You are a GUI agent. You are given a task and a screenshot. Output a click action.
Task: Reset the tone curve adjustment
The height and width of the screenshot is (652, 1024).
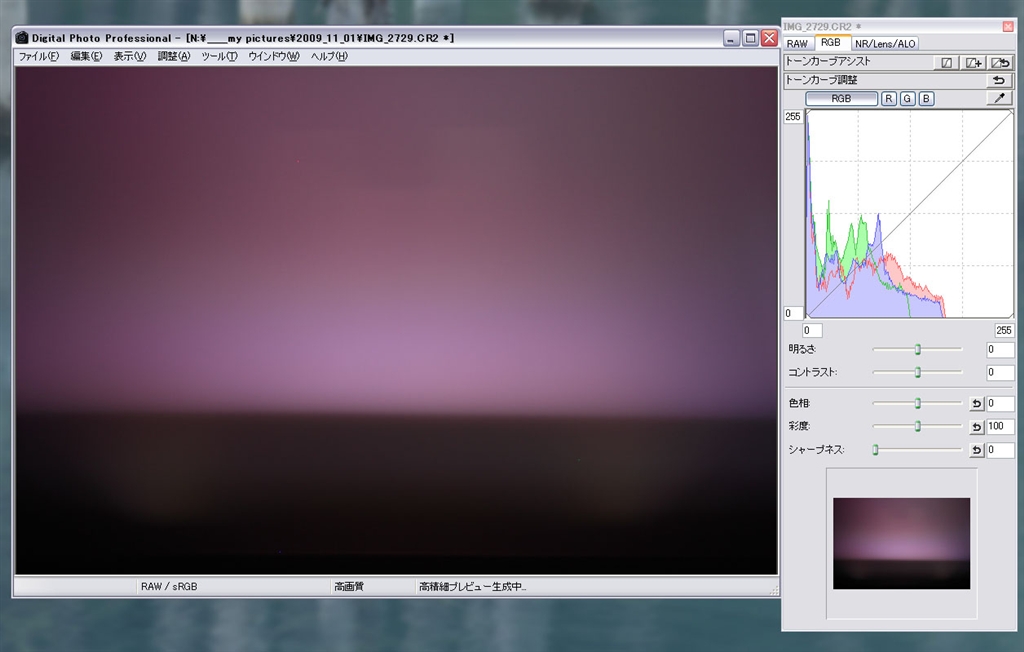pyautogui.click(x=999, y=80)
